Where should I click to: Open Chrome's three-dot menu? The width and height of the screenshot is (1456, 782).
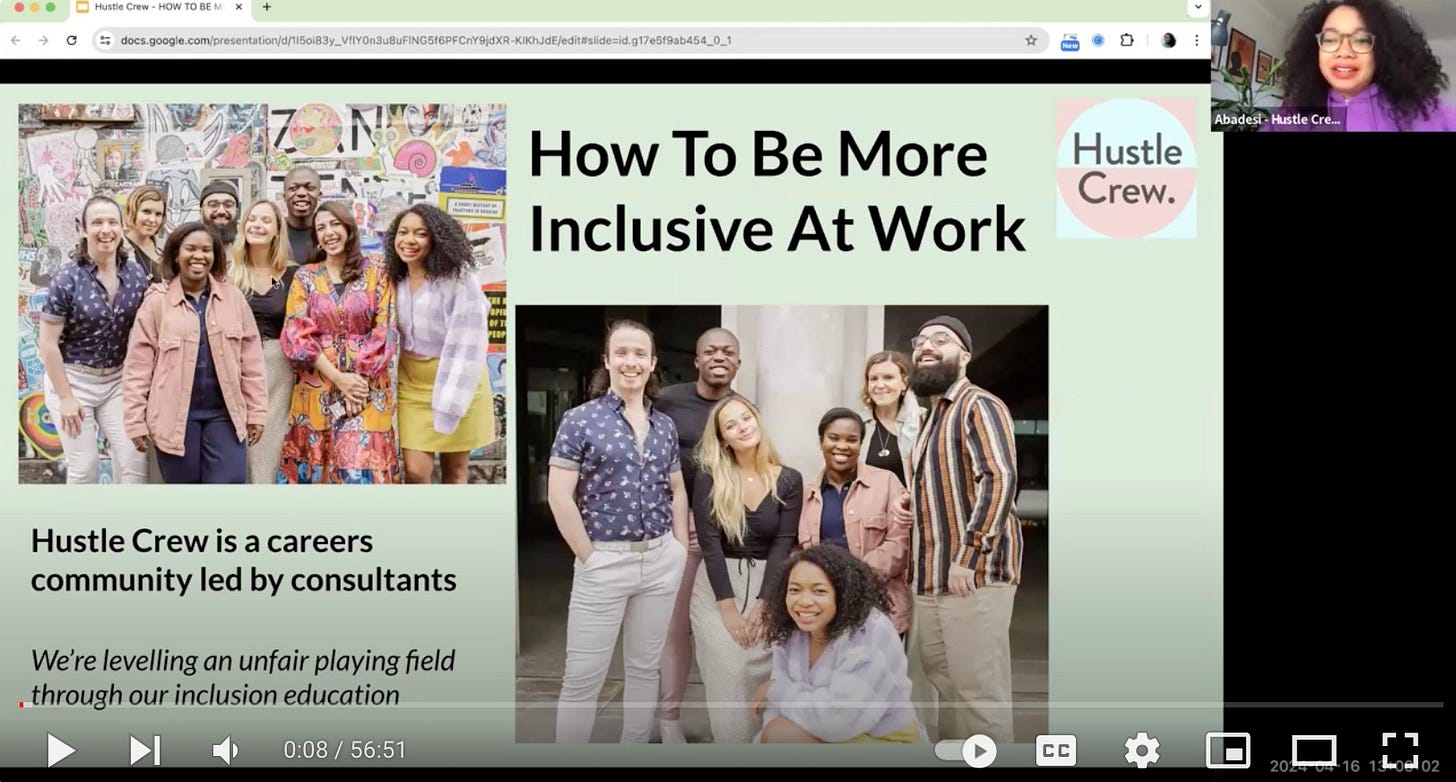pyautogui.click(x=1196, y=40)
